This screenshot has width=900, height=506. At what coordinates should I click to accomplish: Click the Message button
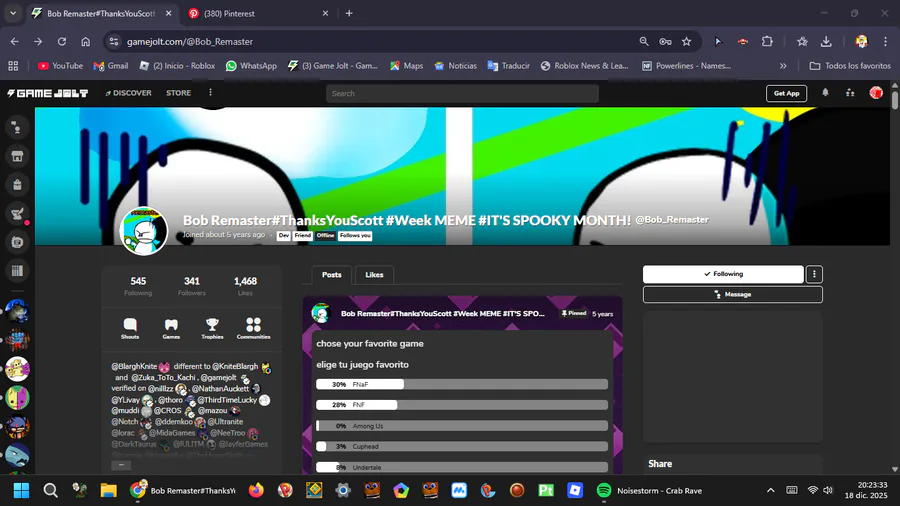pyautogui.click(x=732, y=294)
